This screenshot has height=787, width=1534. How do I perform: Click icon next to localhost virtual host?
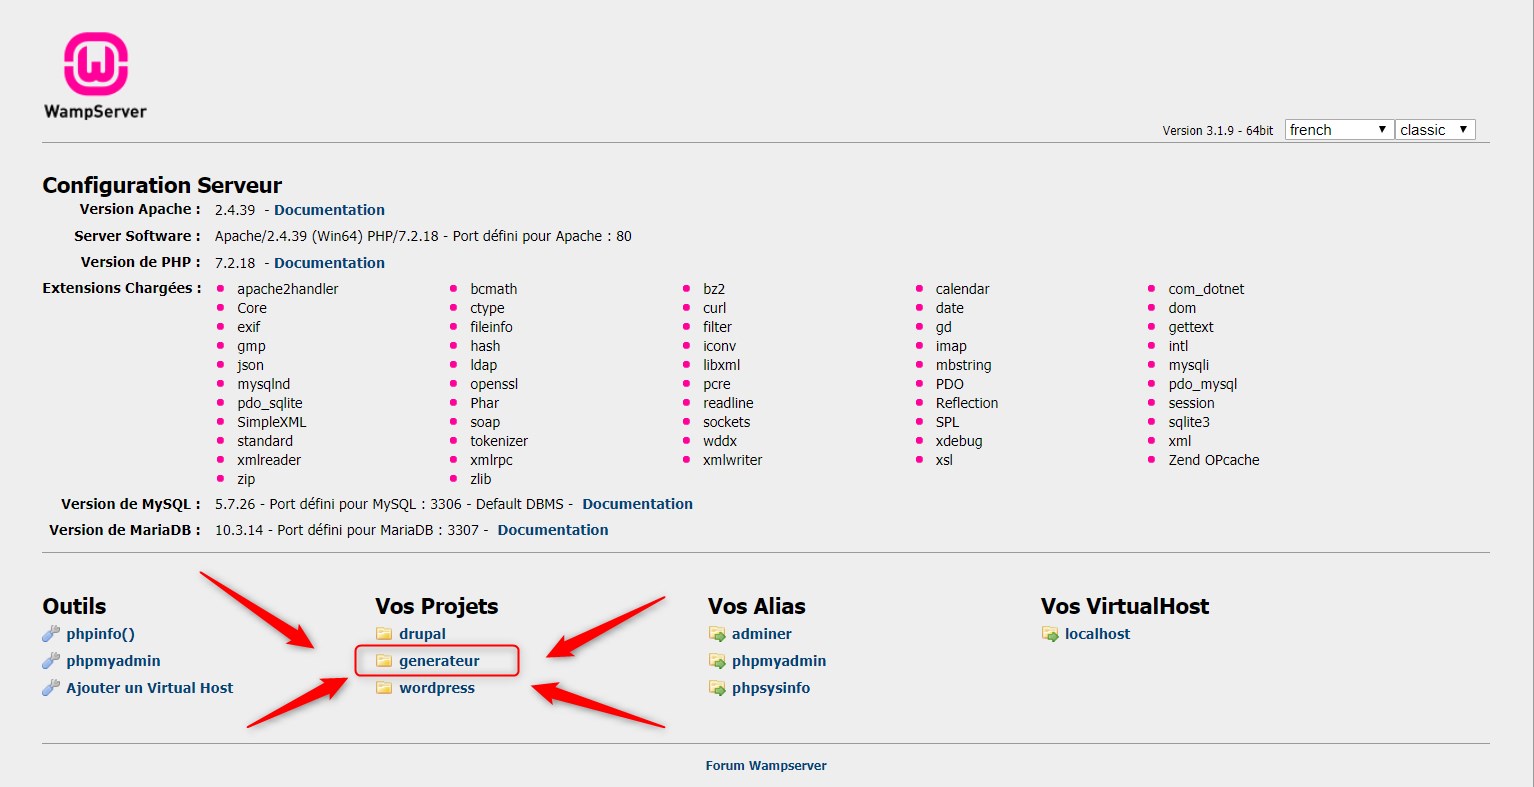(x=1050, y=634)
